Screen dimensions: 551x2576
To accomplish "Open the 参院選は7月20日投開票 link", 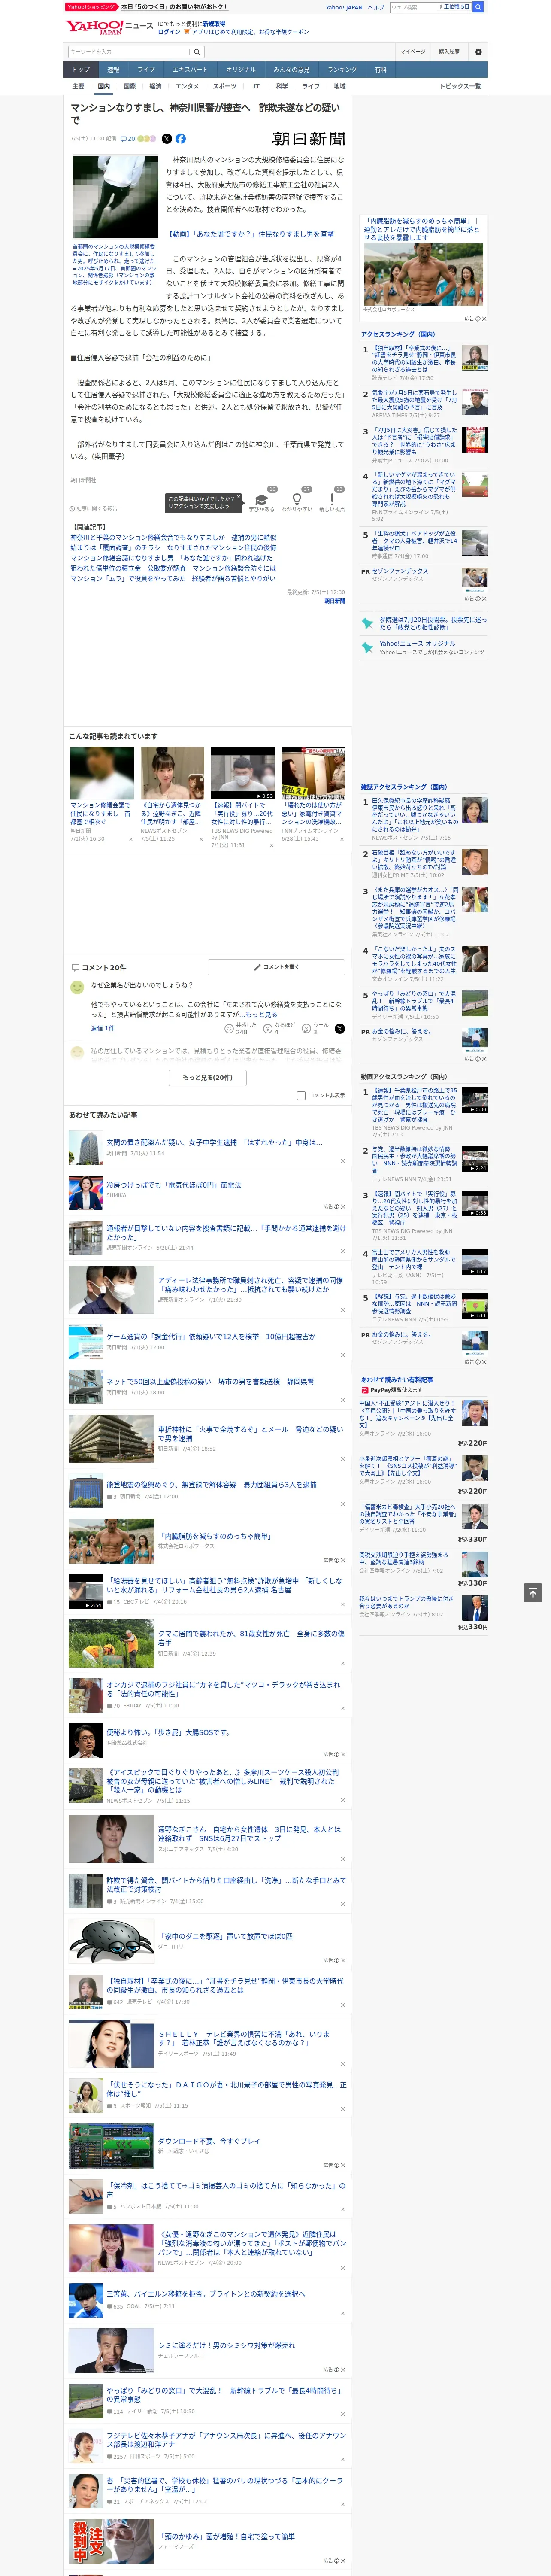I will 433,623.
